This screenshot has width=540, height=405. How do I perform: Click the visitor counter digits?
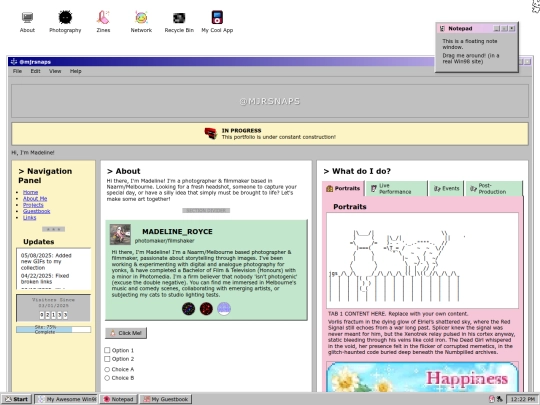pos(53,315)
